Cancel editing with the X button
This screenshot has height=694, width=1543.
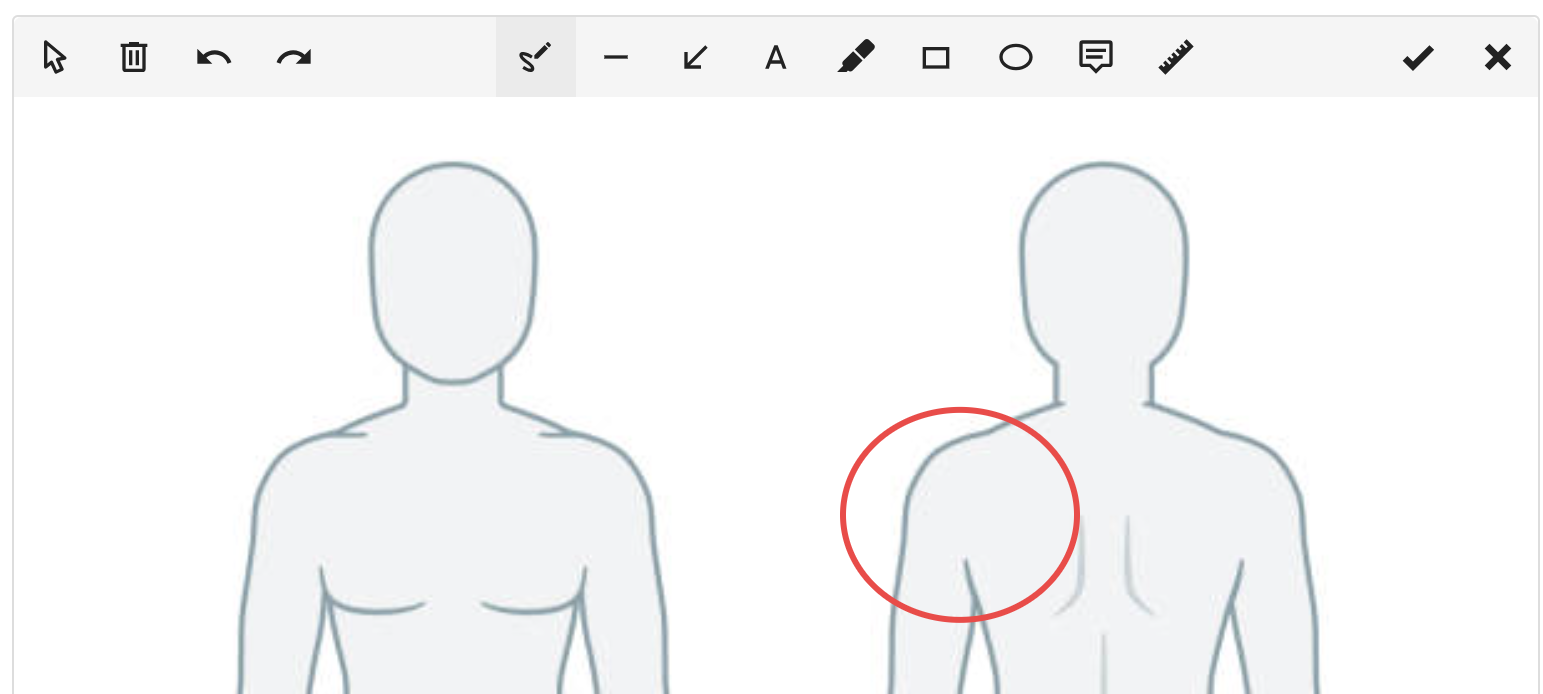[x=1498, y=58]
